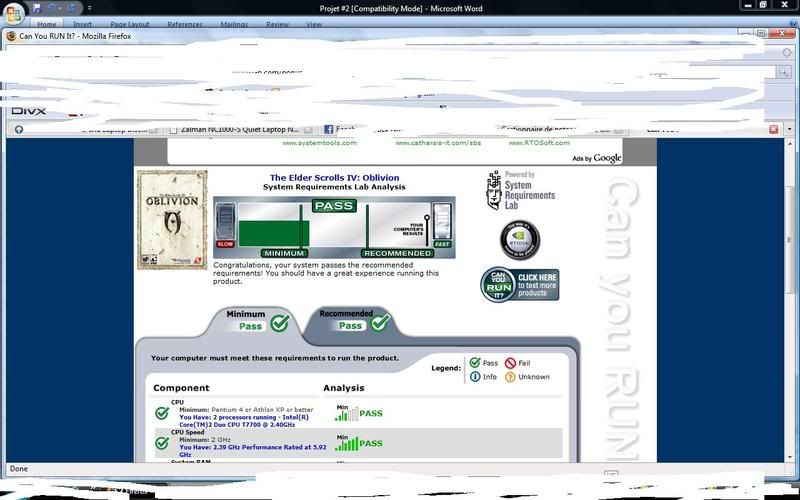Viewport: 800px width, 500px height.
Task: Click the Info legend icon
Action: click(x=475, y=377)
